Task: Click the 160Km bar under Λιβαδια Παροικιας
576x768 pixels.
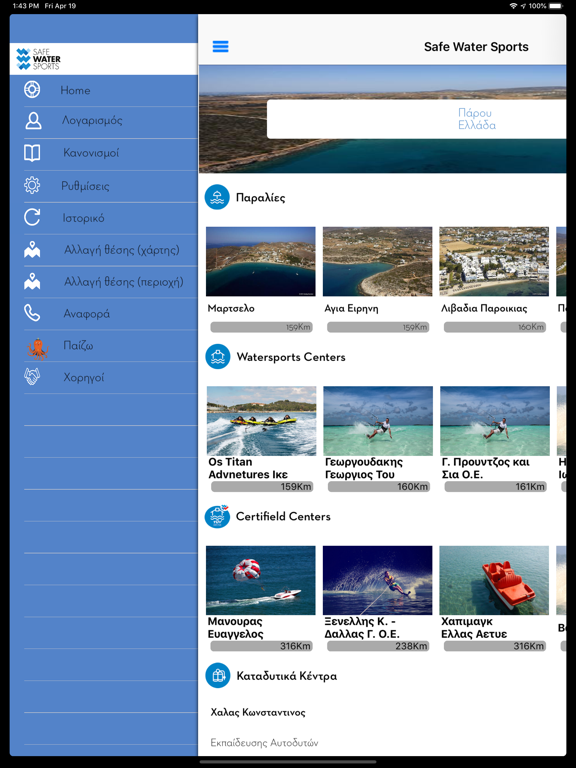Action: pos(495,327)
